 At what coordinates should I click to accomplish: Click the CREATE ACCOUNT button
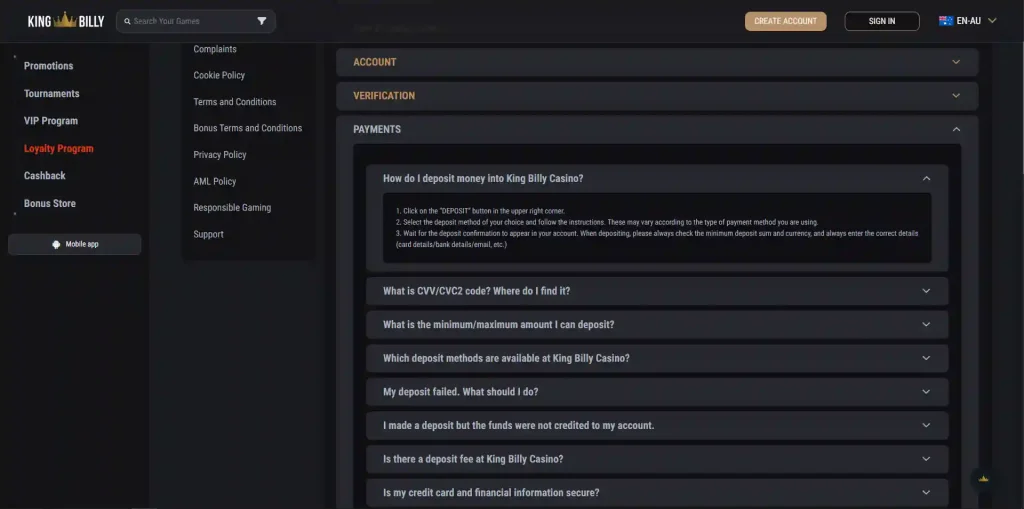(x=786, y=21)
